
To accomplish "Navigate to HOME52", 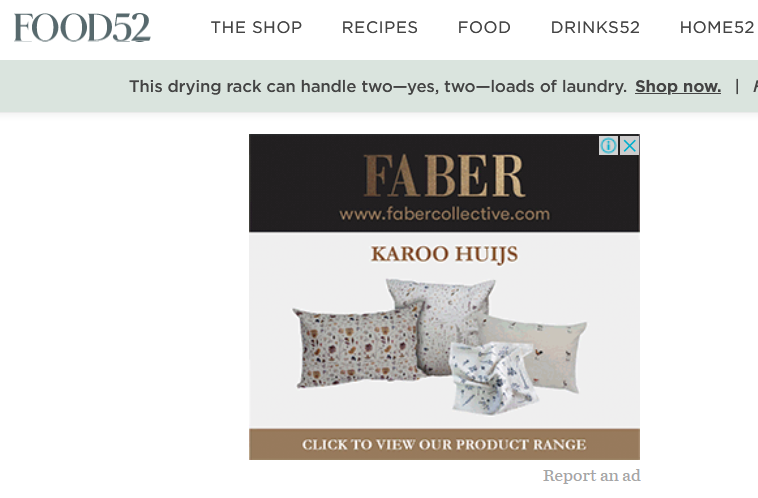I will click(x=717, y=27).
